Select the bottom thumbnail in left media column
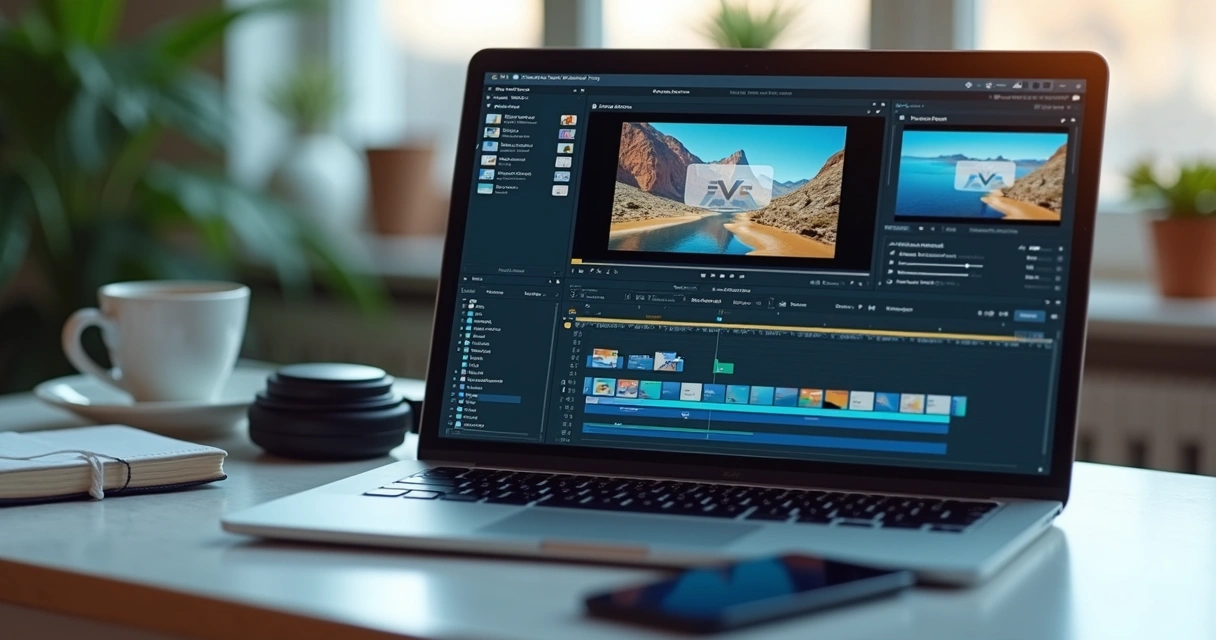 click(485, 188)
